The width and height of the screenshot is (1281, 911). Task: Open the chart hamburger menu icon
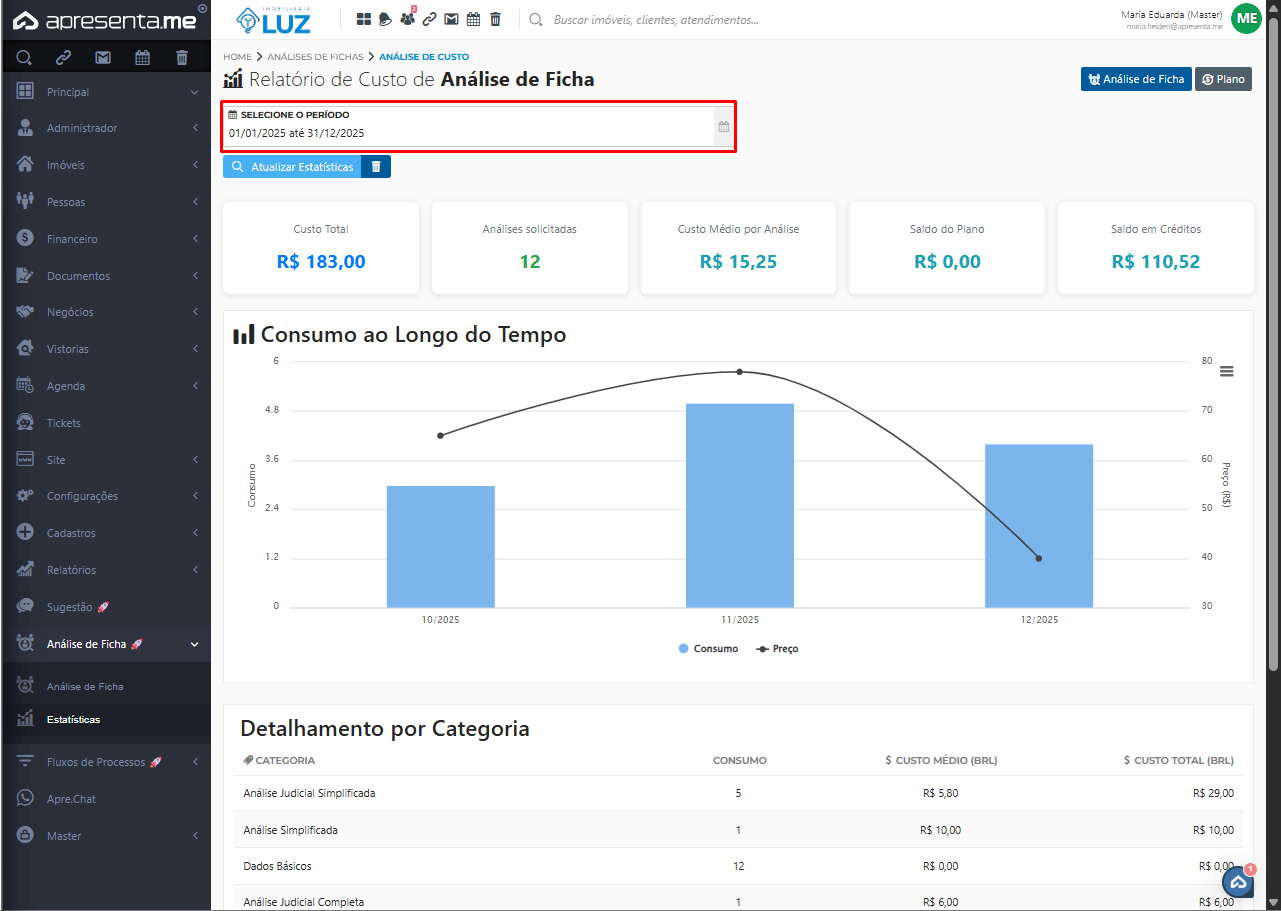click(1227, 371)
